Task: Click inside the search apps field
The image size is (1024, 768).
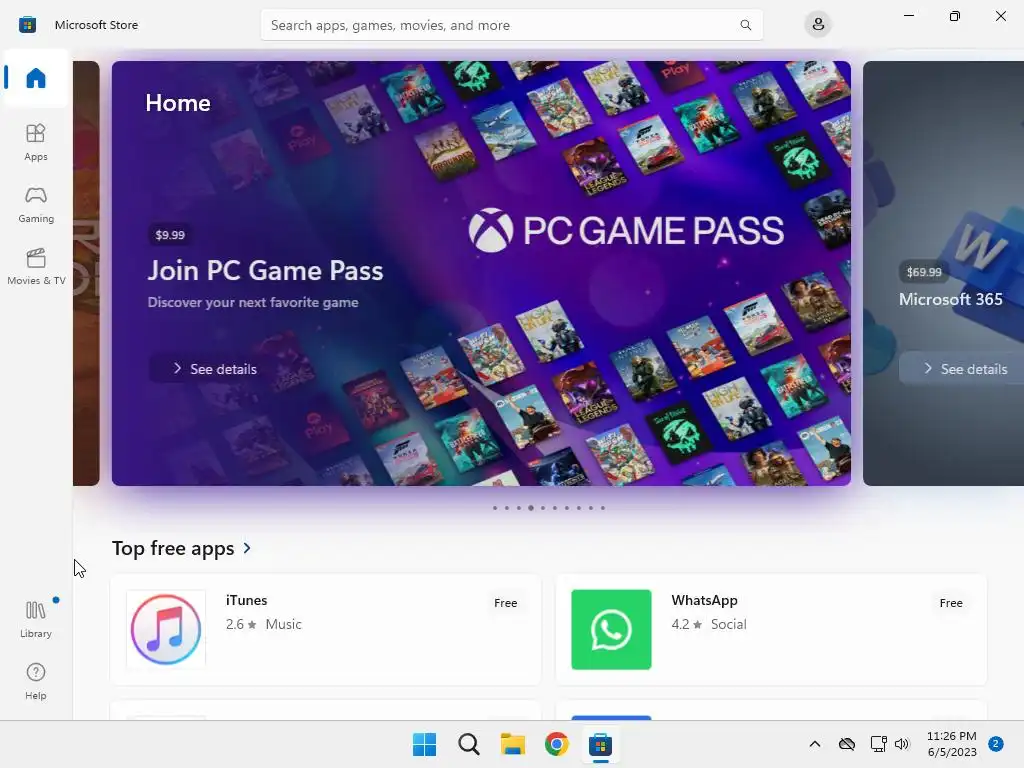Action: click(x=511, y=25)
